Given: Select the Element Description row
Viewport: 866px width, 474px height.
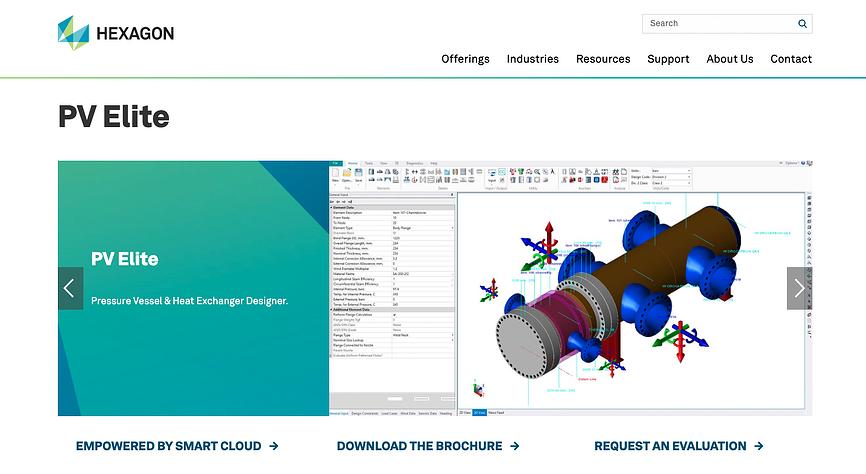Looking at the screenshot, I should click(392, 213).
